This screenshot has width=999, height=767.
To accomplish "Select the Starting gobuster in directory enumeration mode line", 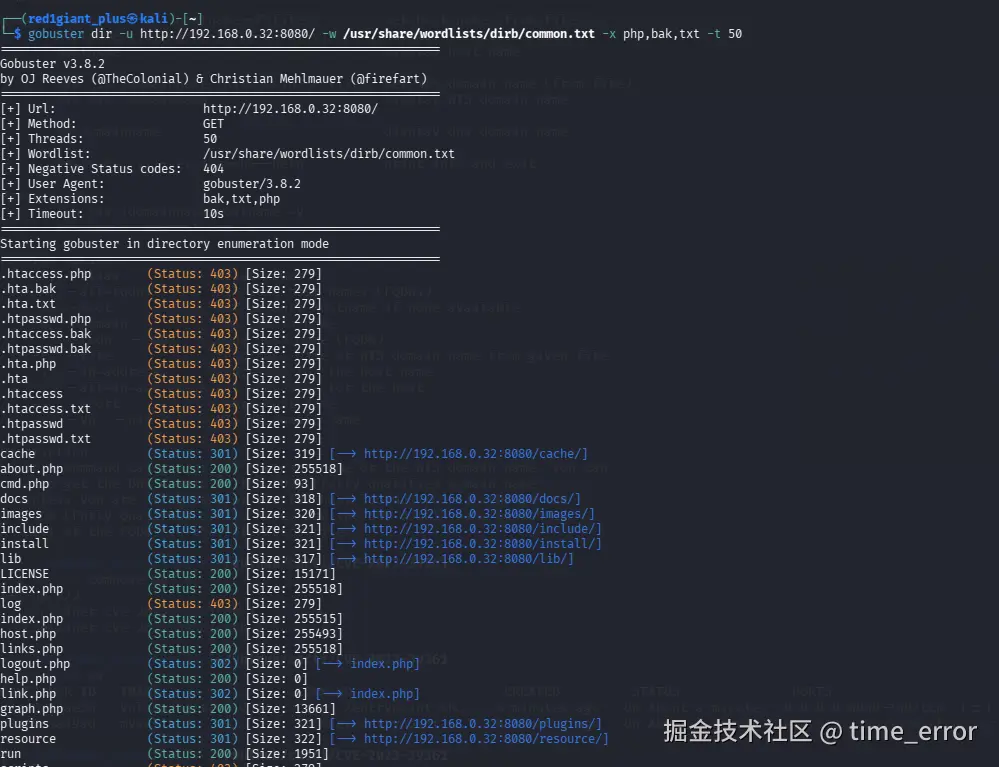I will point(164,244).
